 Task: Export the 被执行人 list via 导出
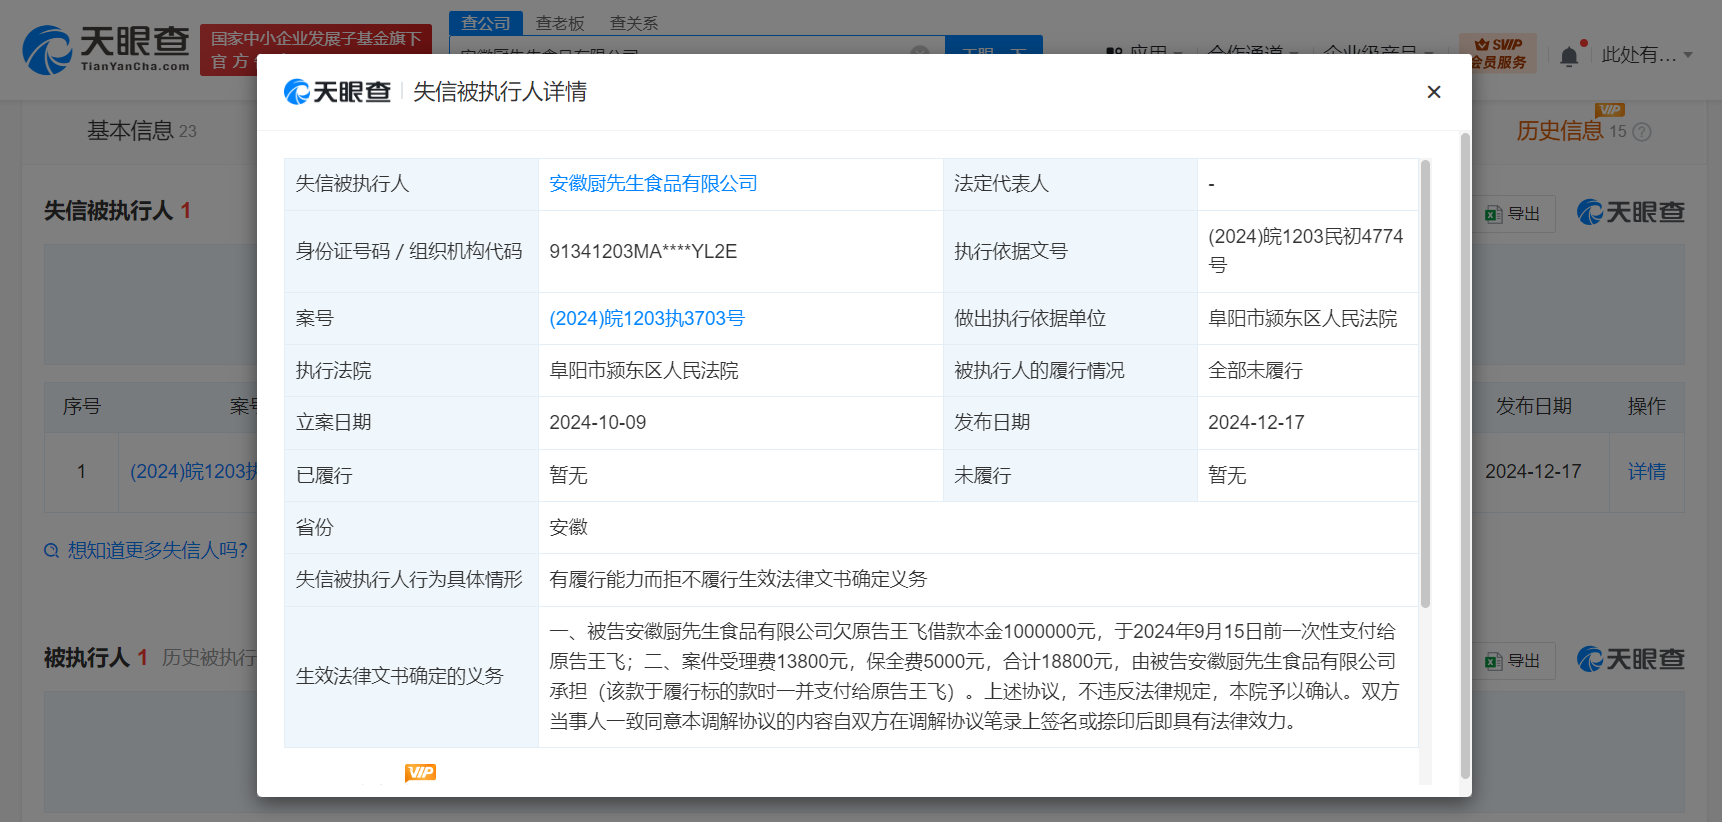click(1513, 661)
